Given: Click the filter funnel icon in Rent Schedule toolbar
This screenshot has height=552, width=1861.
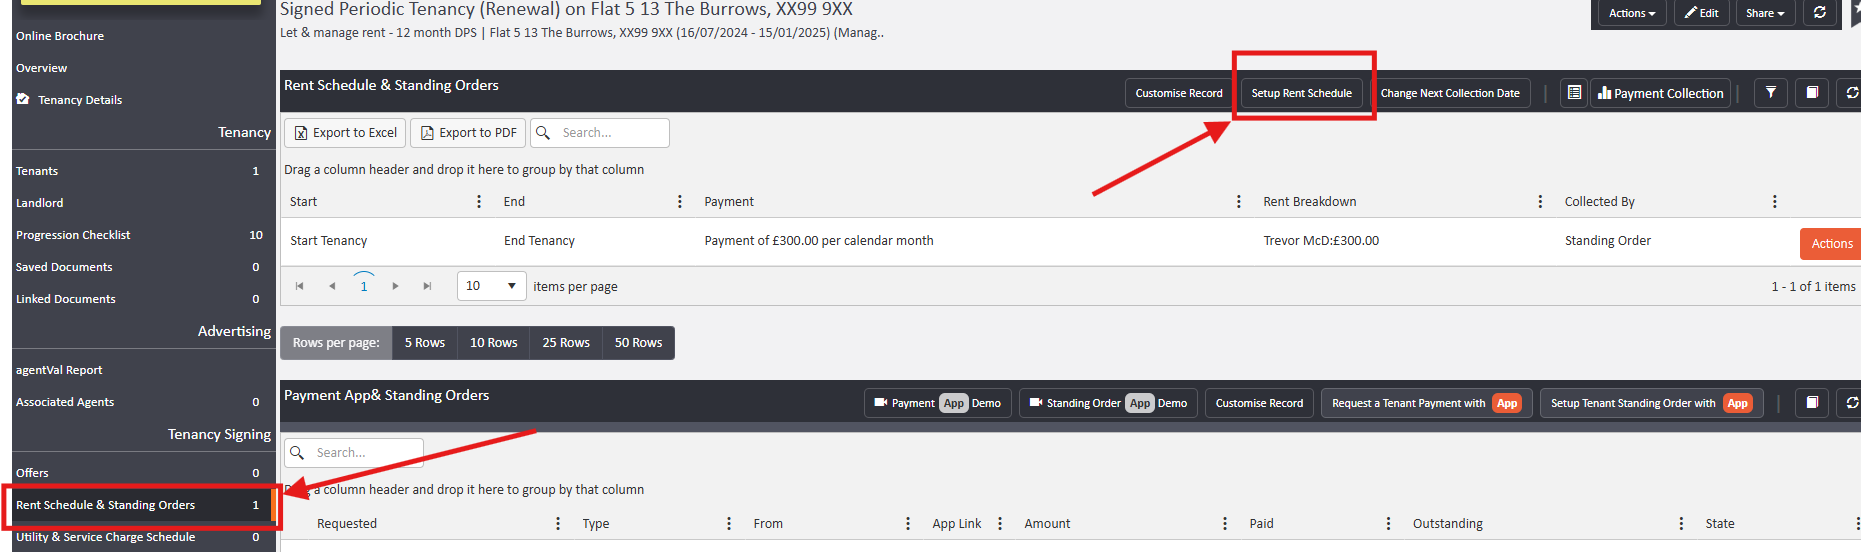Looking at the screenshot, I should pyautogui.click(x=1770, y=93).
